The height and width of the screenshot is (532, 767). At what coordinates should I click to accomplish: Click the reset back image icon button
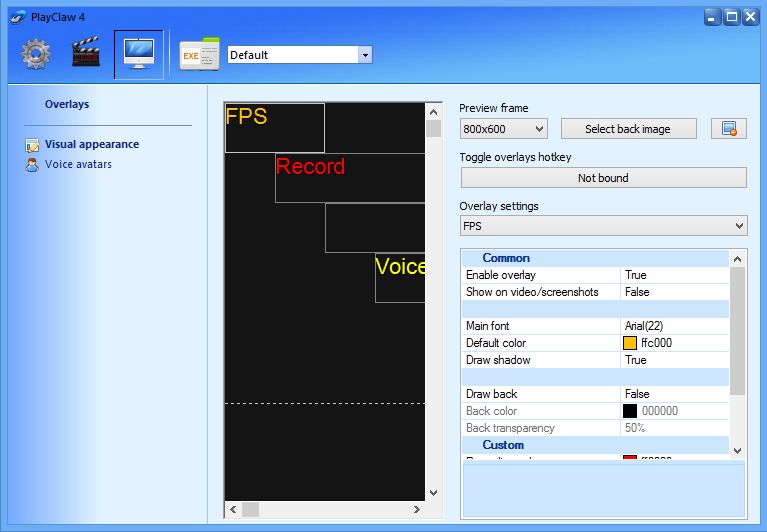[x=729, y=129]
